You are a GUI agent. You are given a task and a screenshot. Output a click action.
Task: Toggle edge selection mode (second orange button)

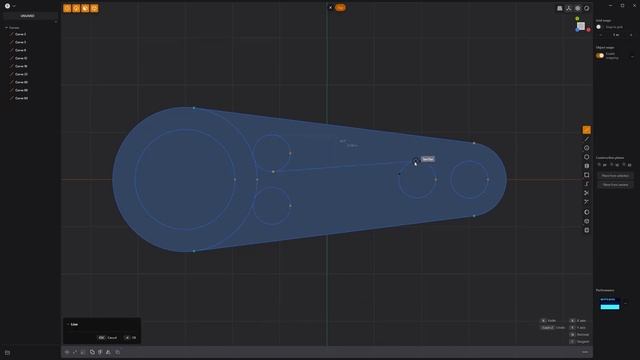pos(76,8)
